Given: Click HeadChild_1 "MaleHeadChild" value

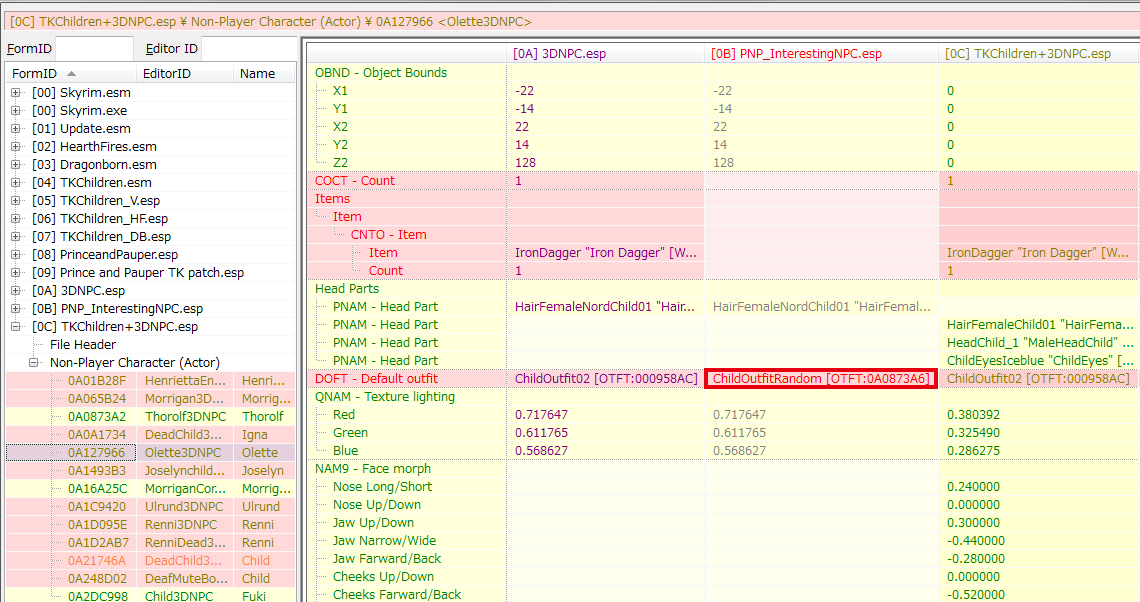Looking at the screenshot, I should [1039, 342].
